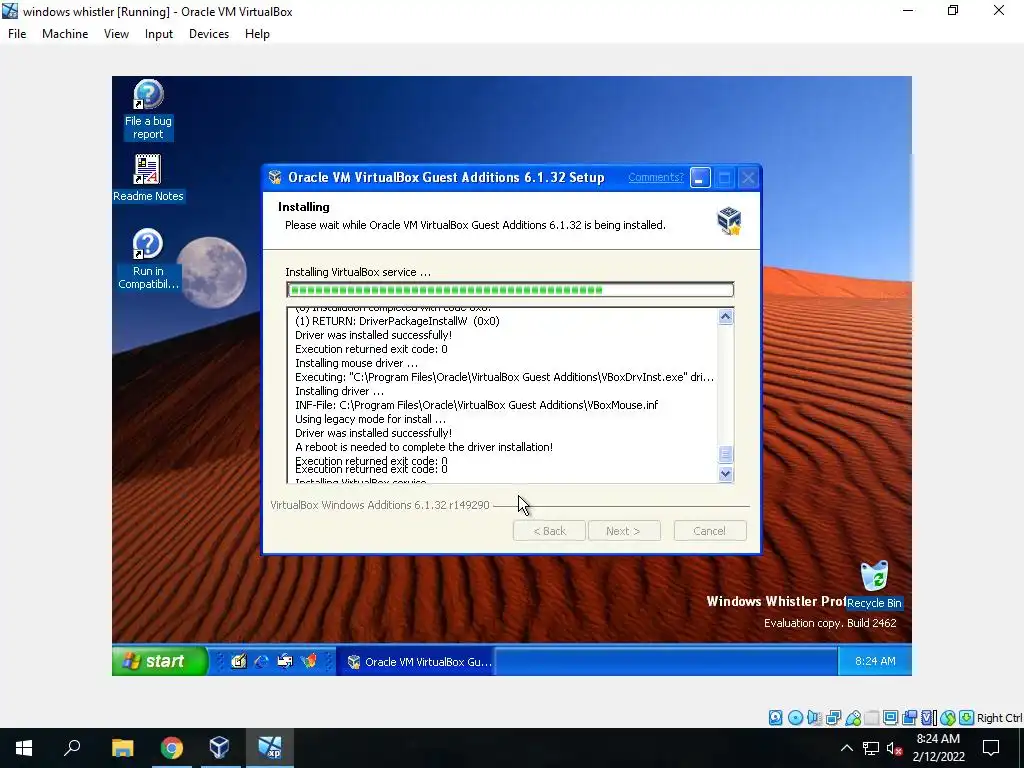The image size is (1024, 768).
Task: Click log line 'Using legacy mode for install ...'
Action: pyautogui.click(x=370, y=419)
